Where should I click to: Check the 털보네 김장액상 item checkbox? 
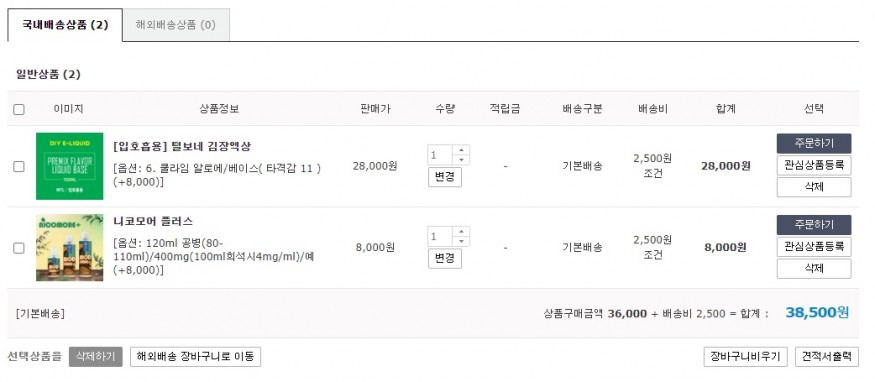click(x=19, y=166)
